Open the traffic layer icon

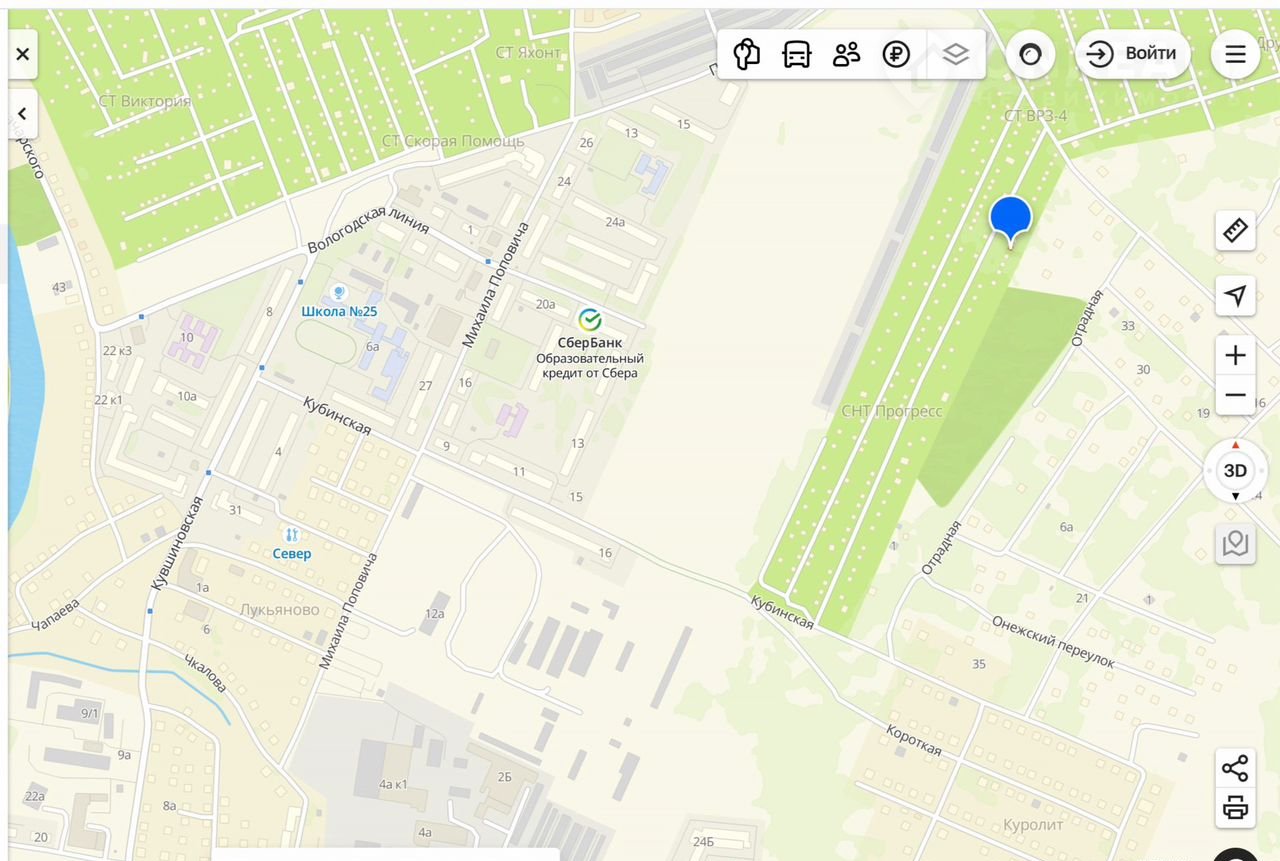746,54
